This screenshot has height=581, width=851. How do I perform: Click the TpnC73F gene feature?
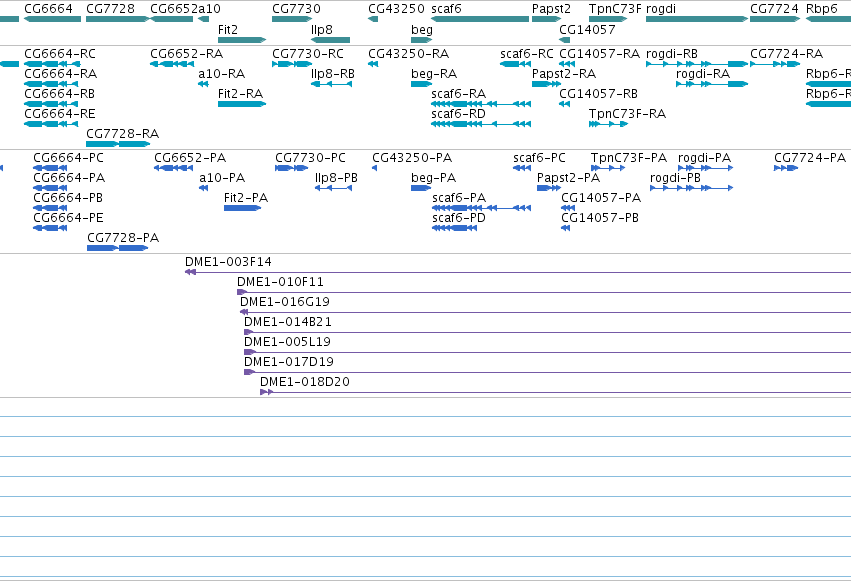click(608, 19)
